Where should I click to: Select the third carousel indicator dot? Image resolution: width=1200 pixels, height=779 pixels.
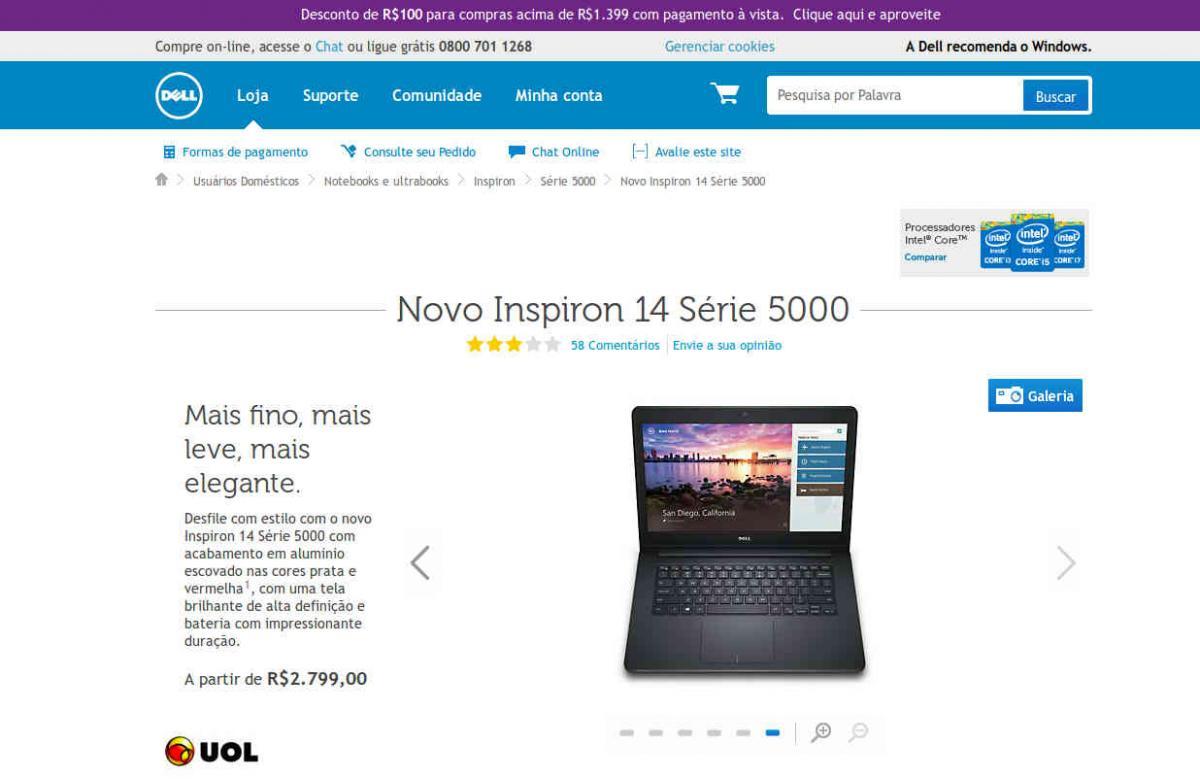[685, 733]
